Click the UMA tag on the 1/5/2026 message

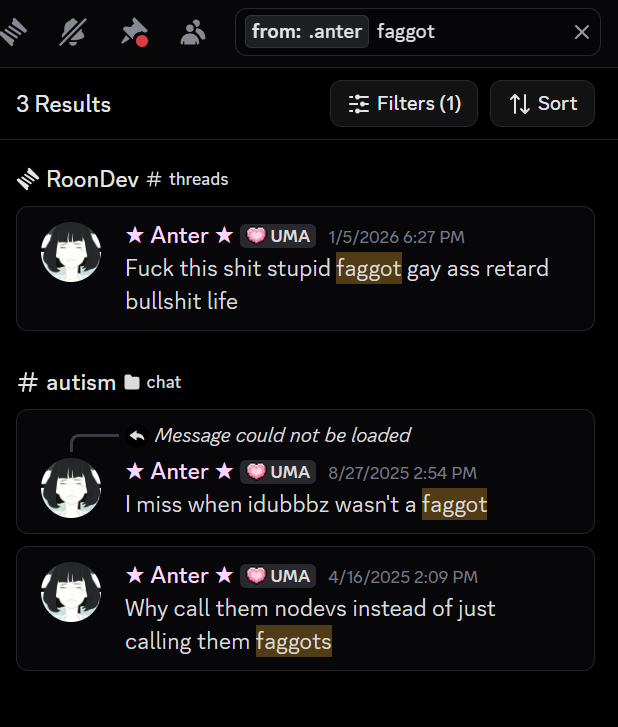[278, 236]
